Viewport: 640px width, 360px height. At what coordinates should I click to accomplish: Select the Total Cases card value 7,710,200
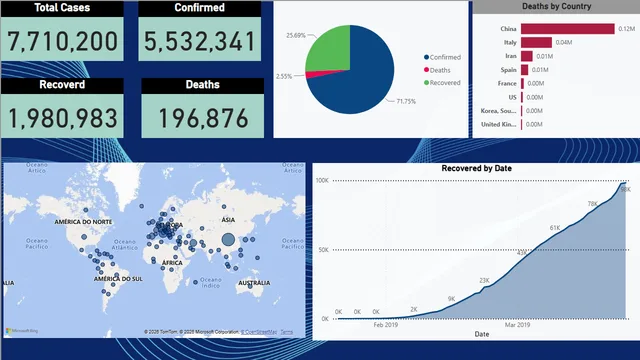62,42
